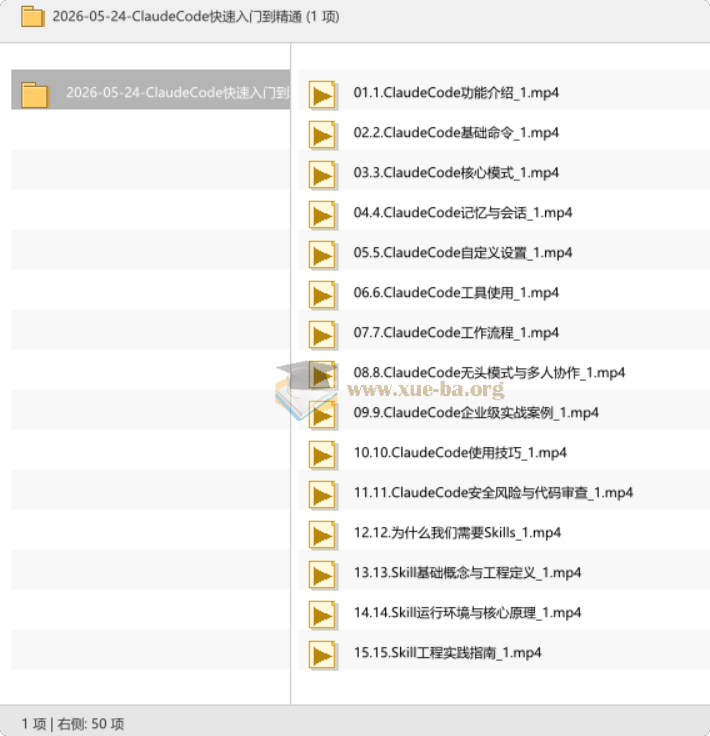Screen dimensions: 710x736
Task: Click the video icon for 12.12.为什么我们需要Skills_1.mp4
Action: point(322,535)
